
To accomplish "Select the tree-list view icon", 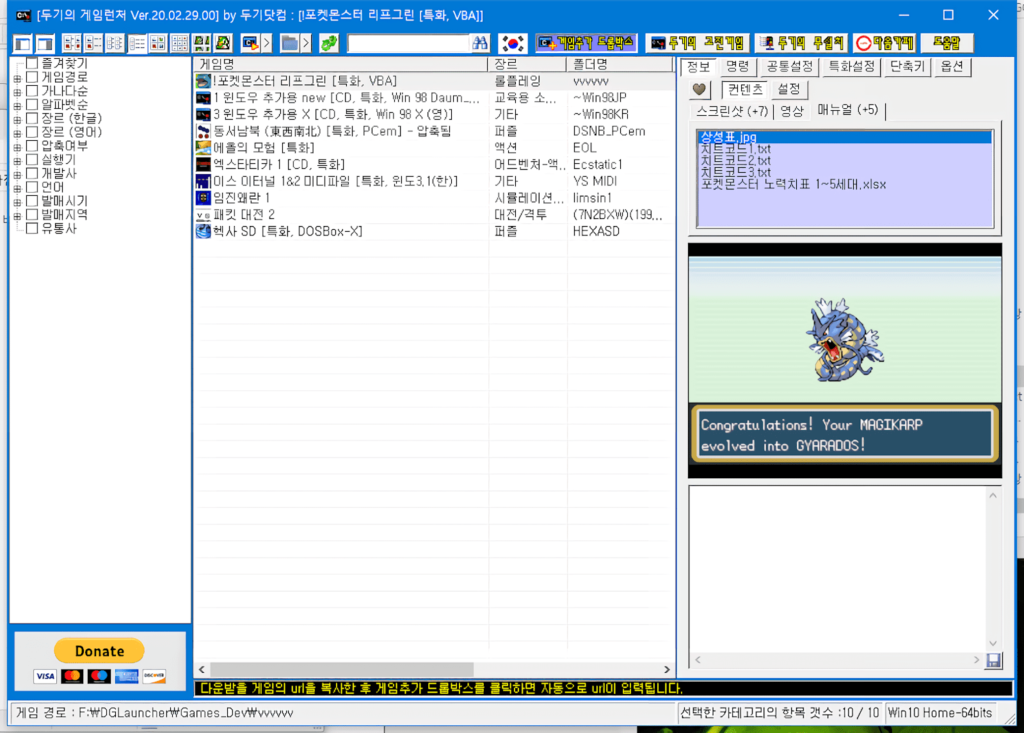I will 115,44.
